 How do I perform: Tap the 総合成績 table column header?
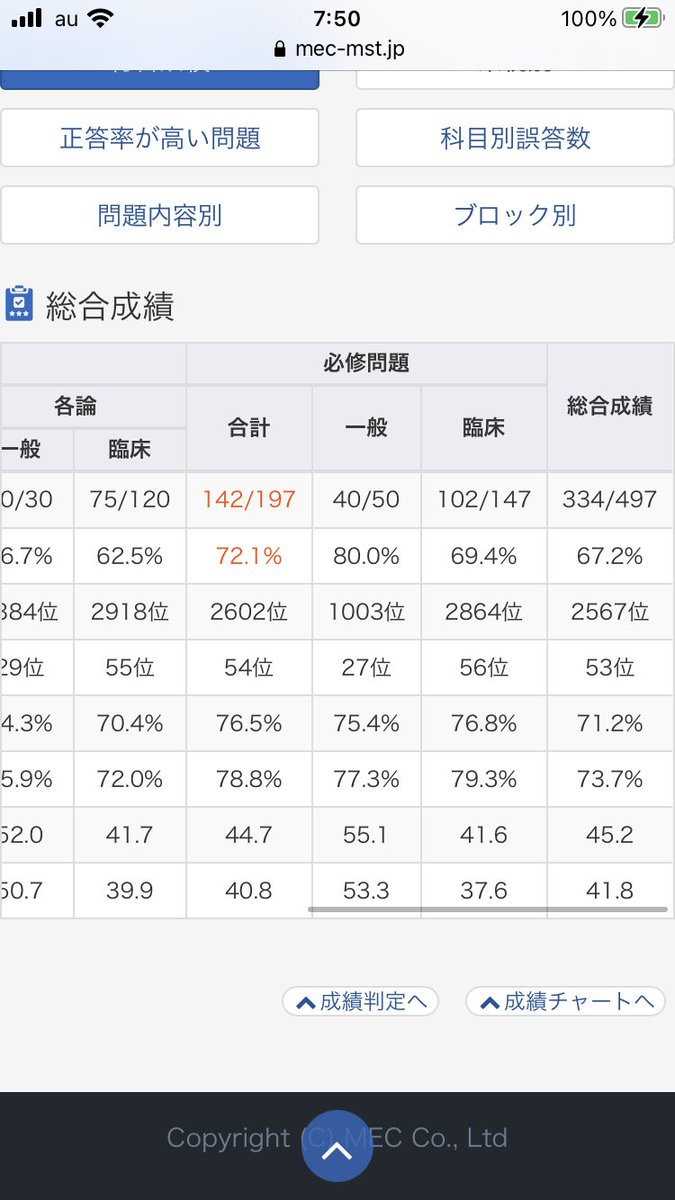pos(610,406)
